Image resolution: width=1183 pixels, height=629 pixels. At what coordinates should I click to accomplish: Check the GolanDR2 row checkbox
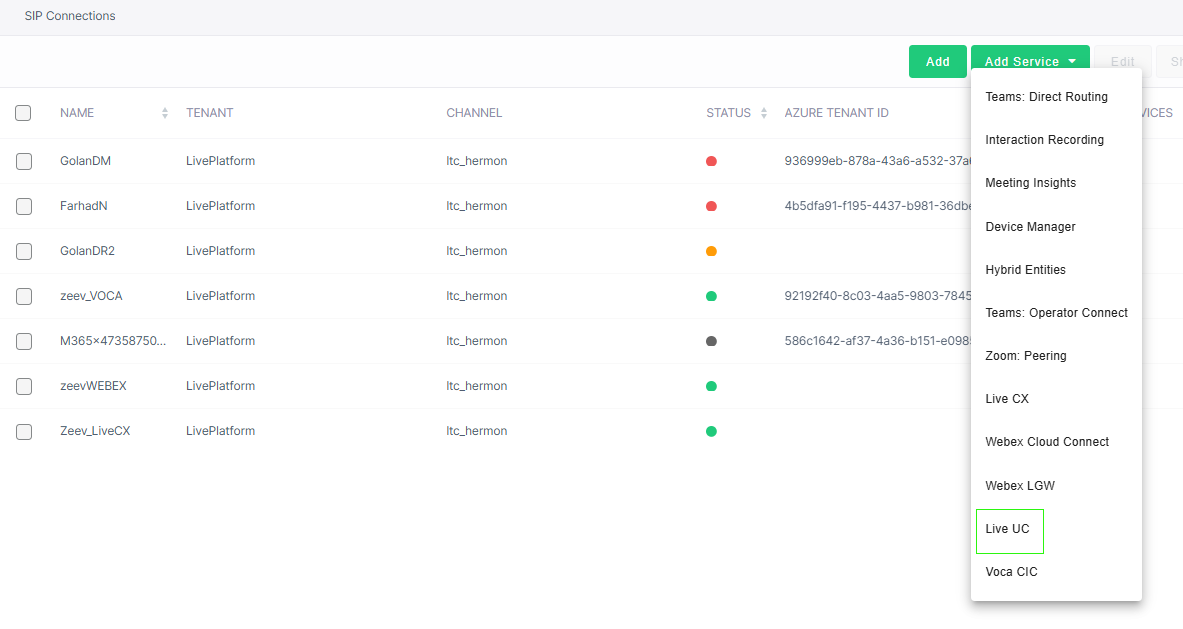pos(24,251)
